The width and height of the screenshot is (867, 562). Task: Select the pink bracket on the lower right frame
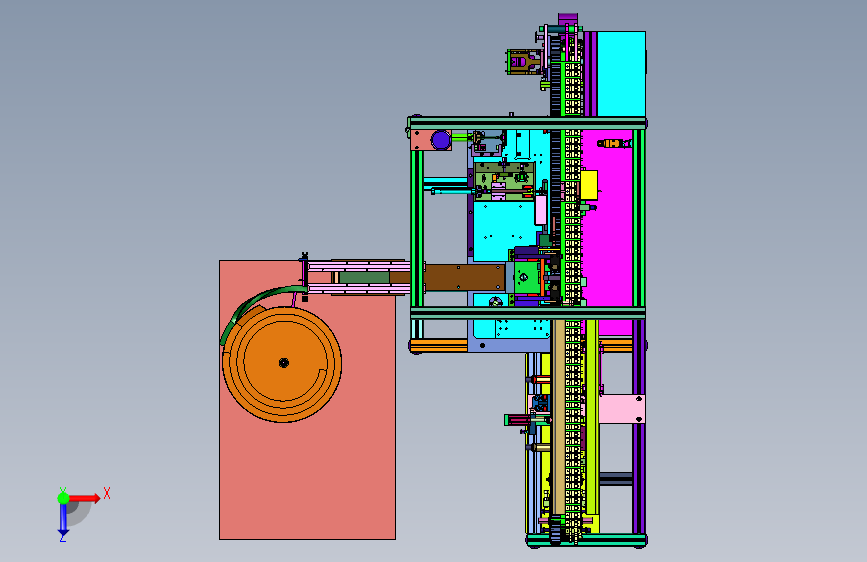coord(622,409)
